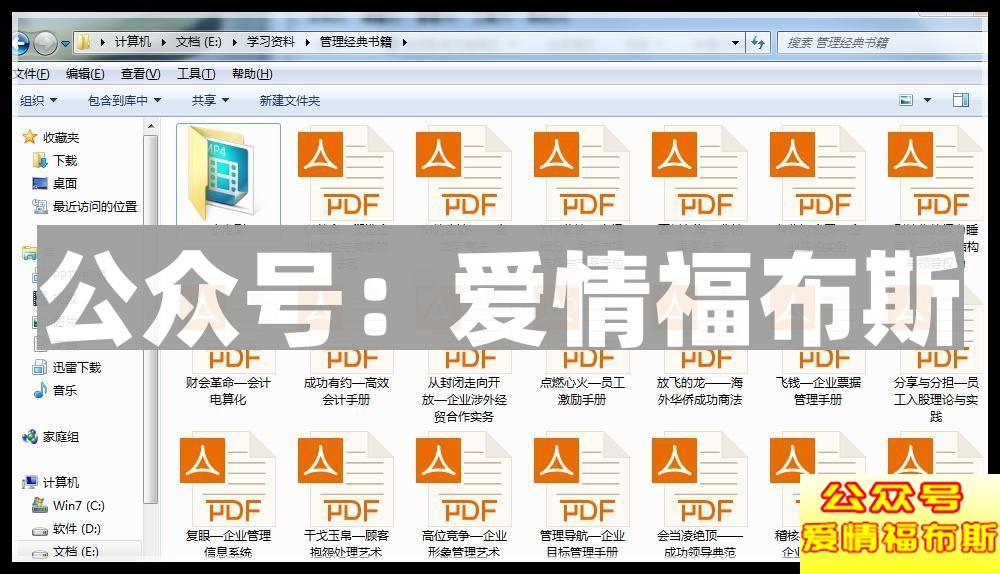Expand the 包含到库中 dropdown
1000x574 pixels.
(x=124, y=100)
